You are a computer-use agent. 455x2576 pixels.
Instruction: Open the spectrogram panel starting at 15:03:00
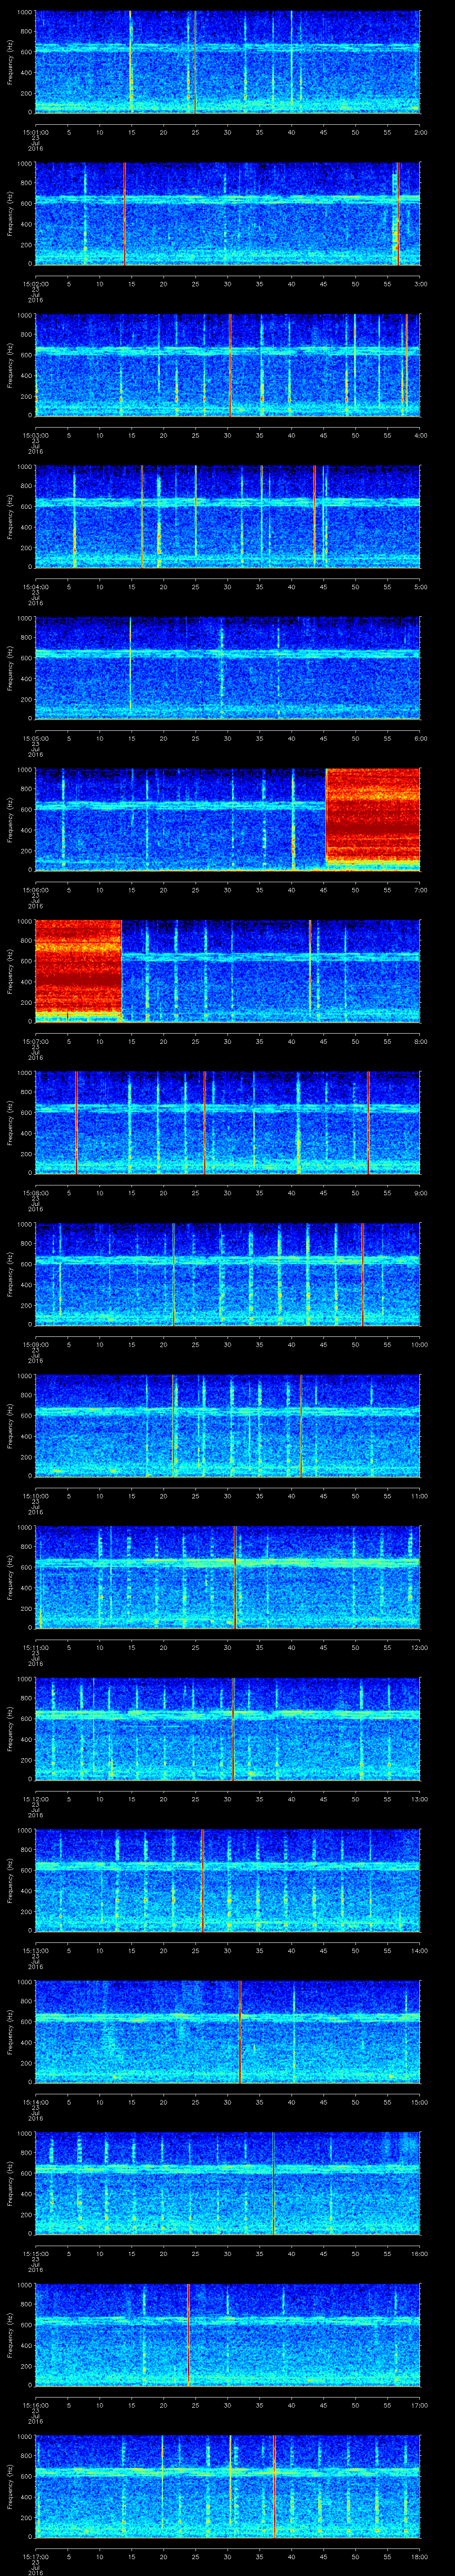(227, 365)
